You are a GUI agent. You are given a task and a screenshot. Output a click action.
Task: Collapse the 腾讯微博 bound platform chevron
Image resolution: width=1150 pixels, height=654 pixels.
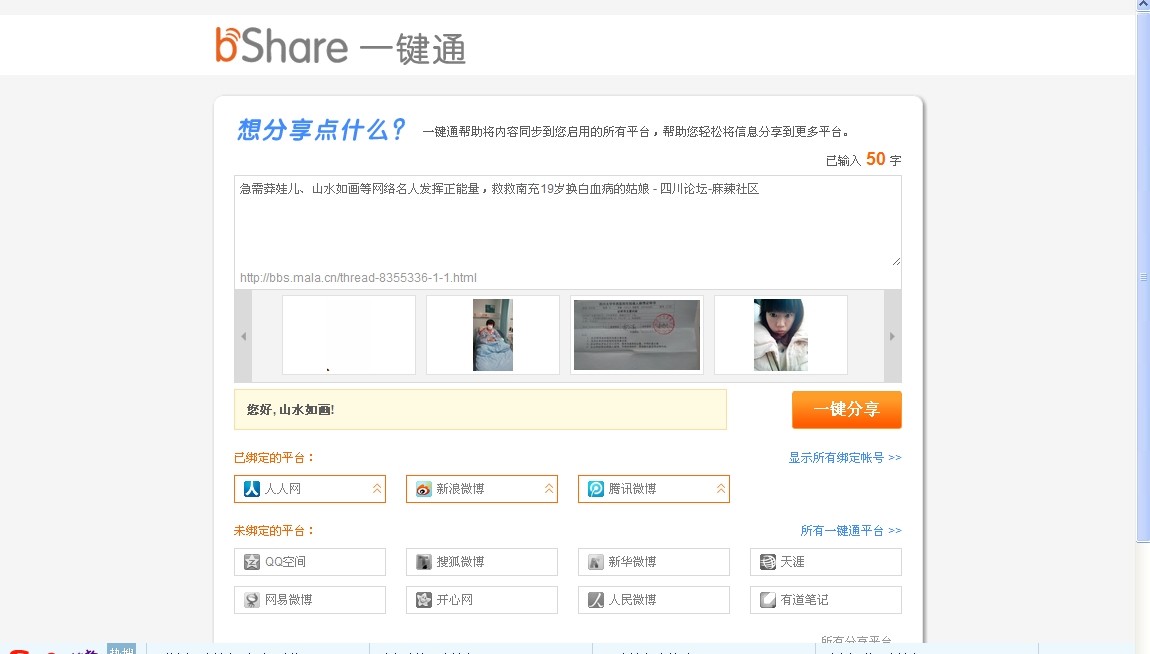pyautogui.click(x=721, y=489)
